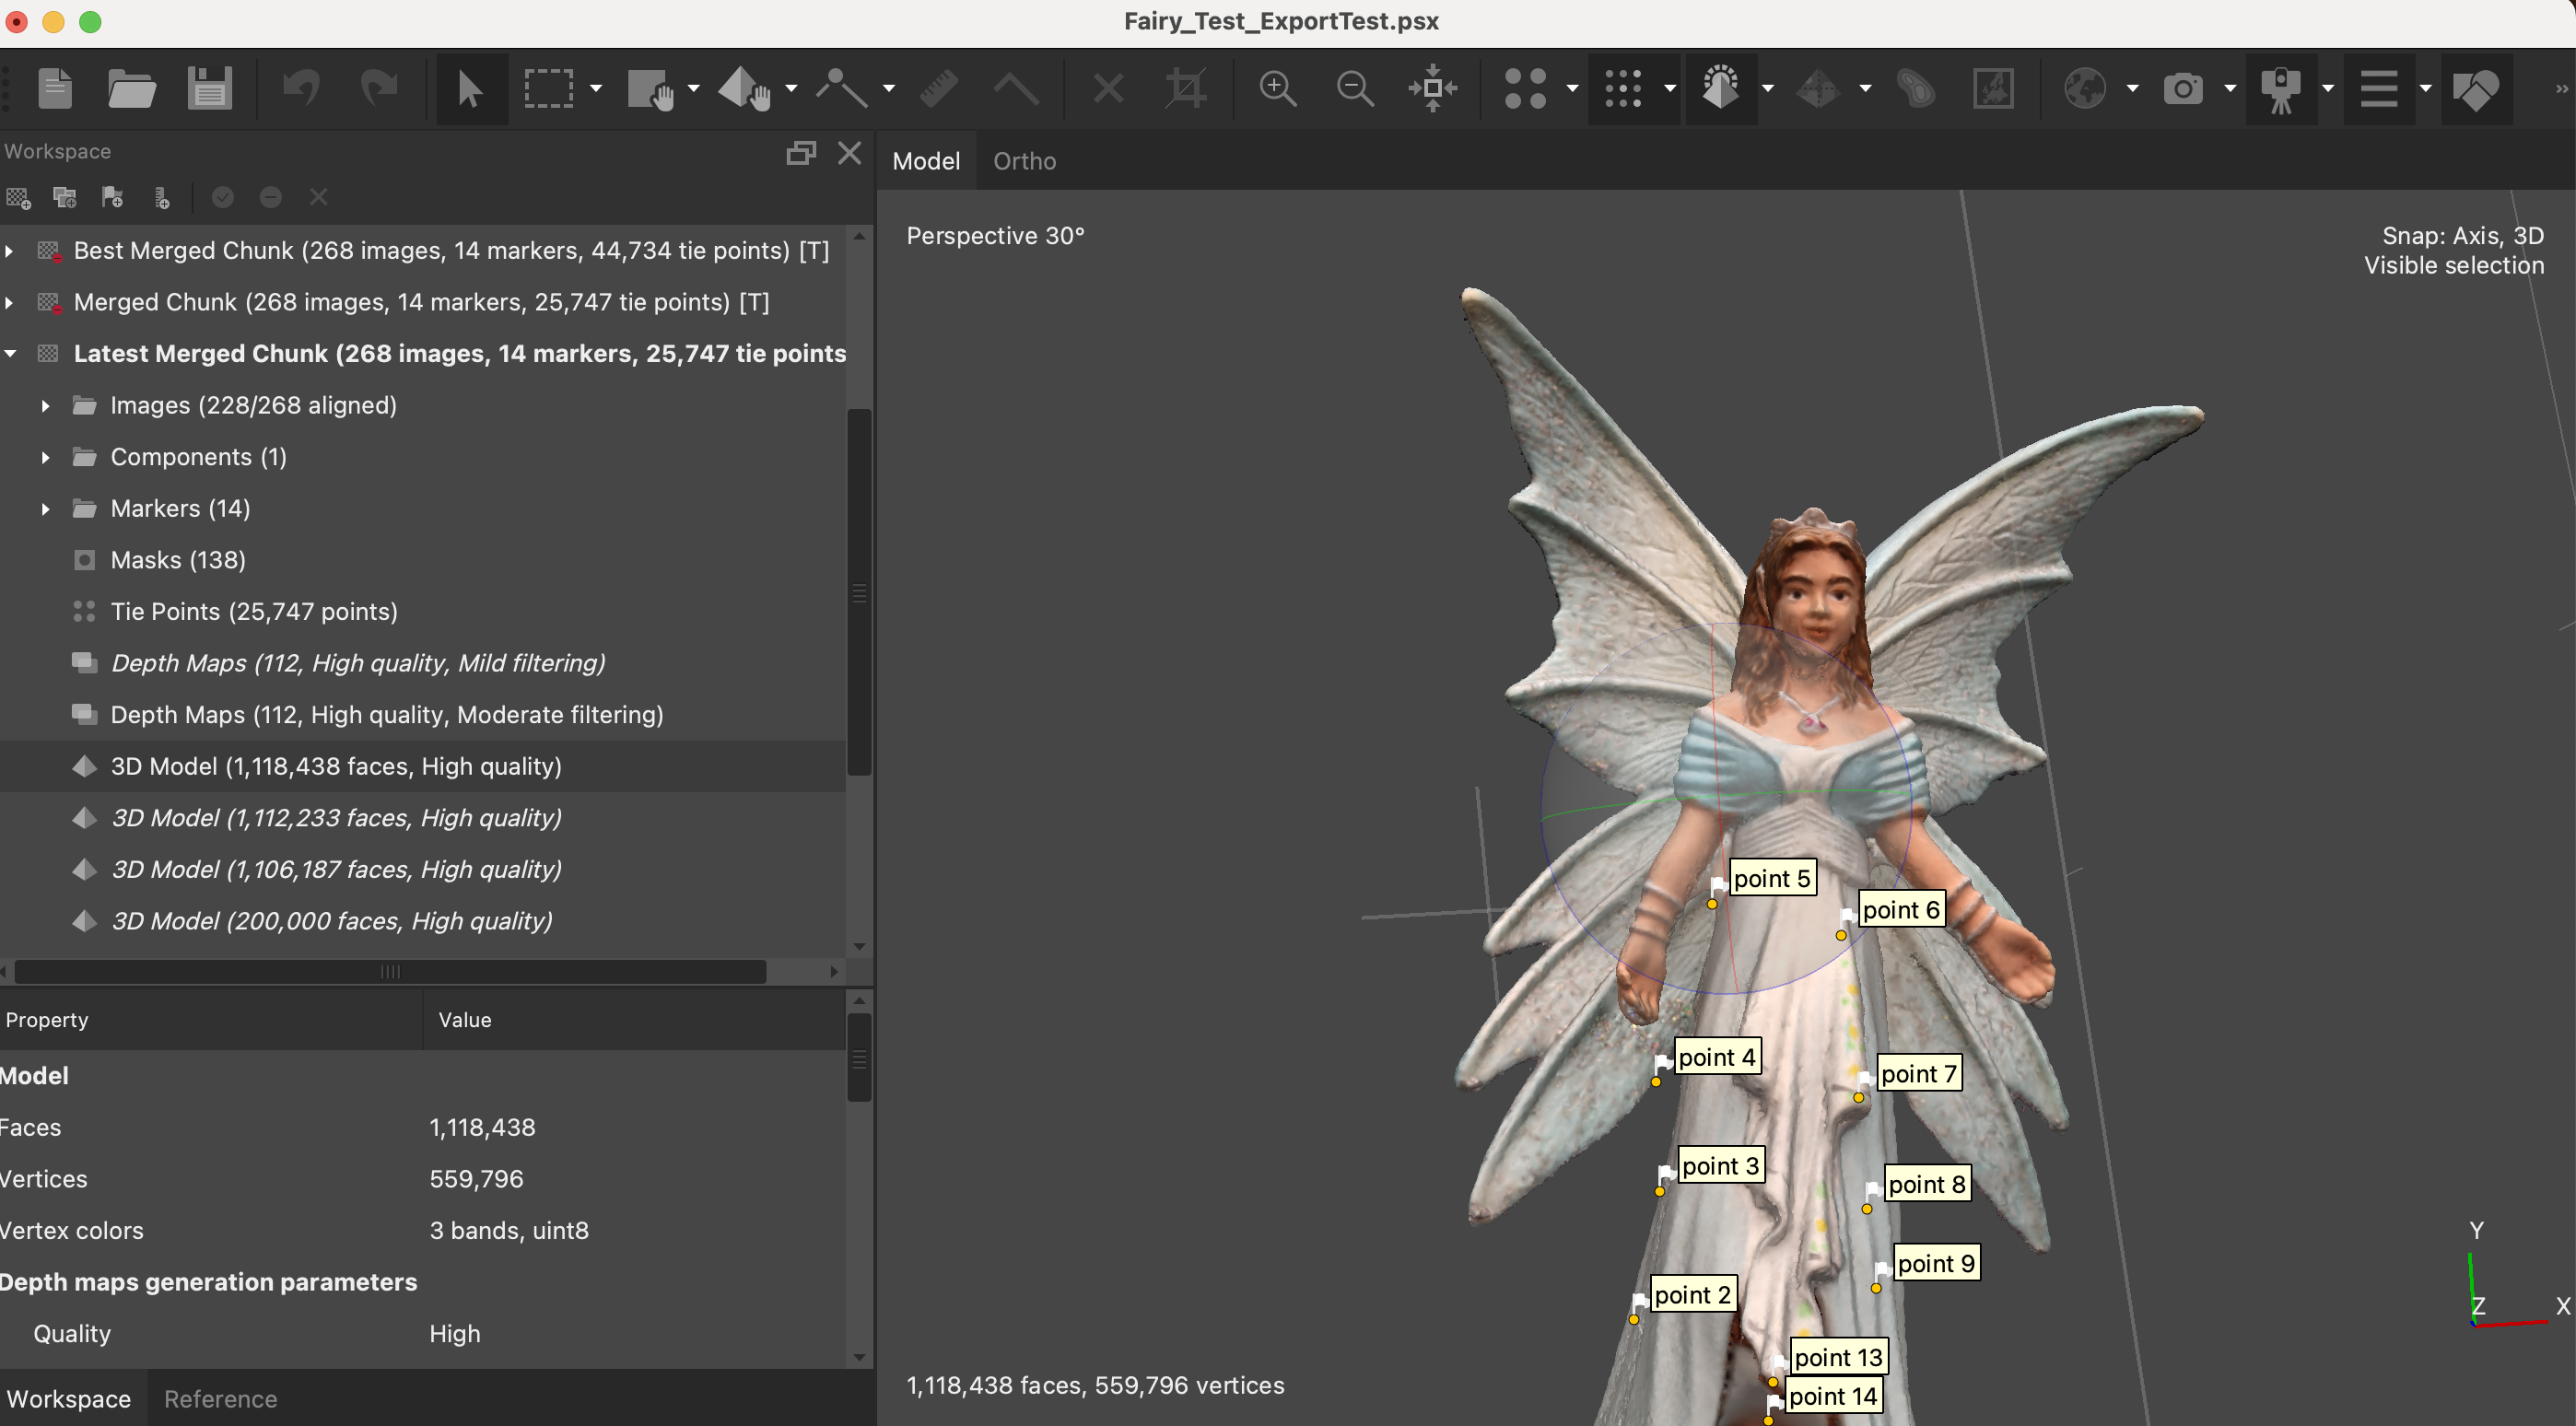
Task: Toggle Show Markers tripod button
Action: (2280, 89)
